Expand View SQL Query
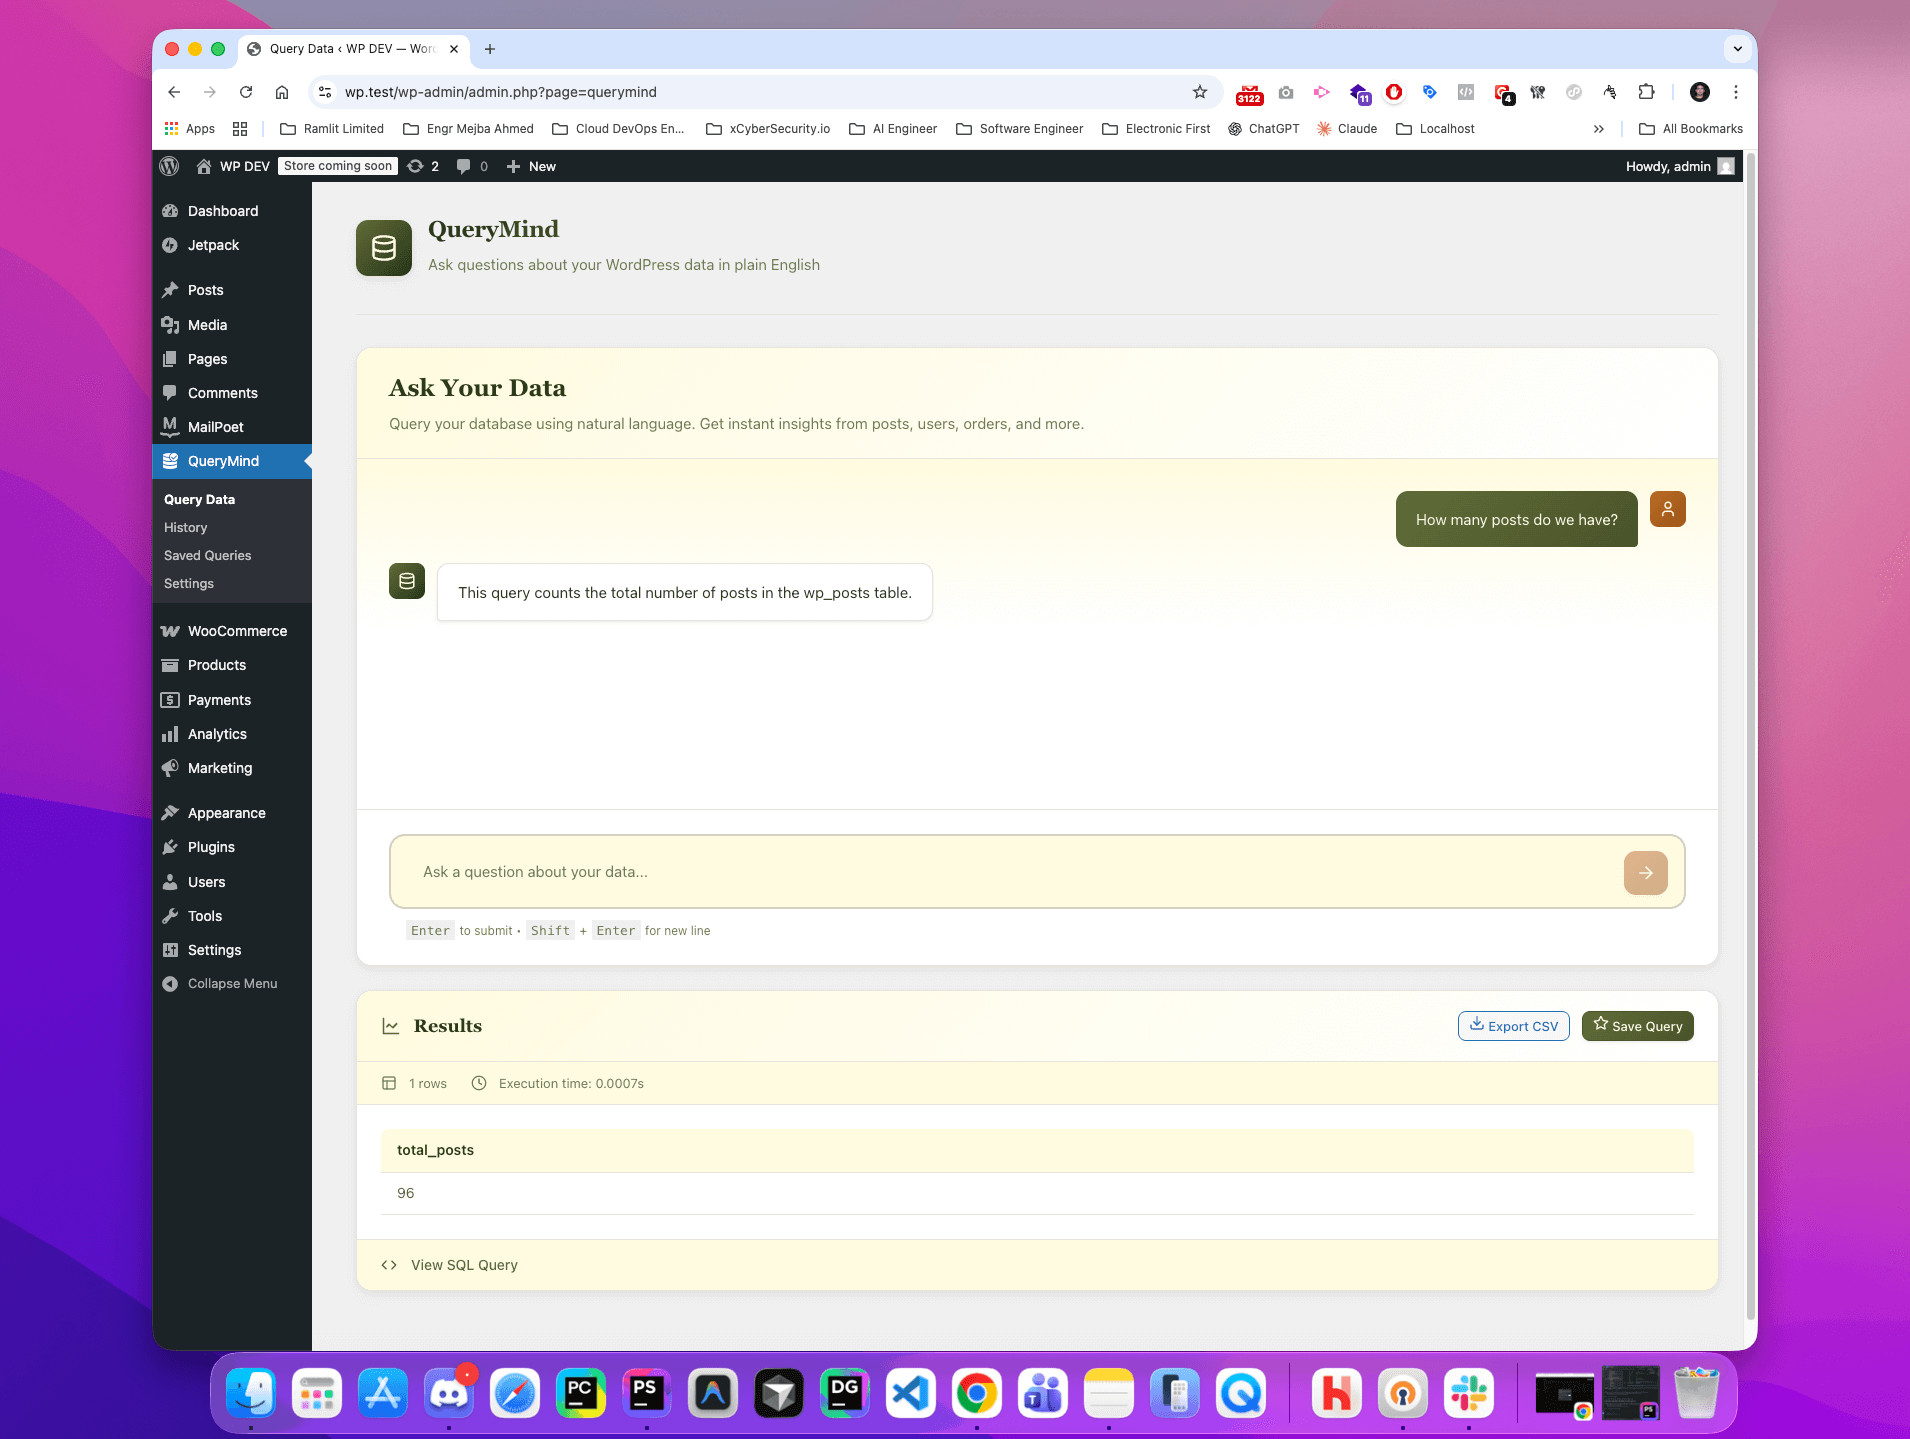 462,1264
